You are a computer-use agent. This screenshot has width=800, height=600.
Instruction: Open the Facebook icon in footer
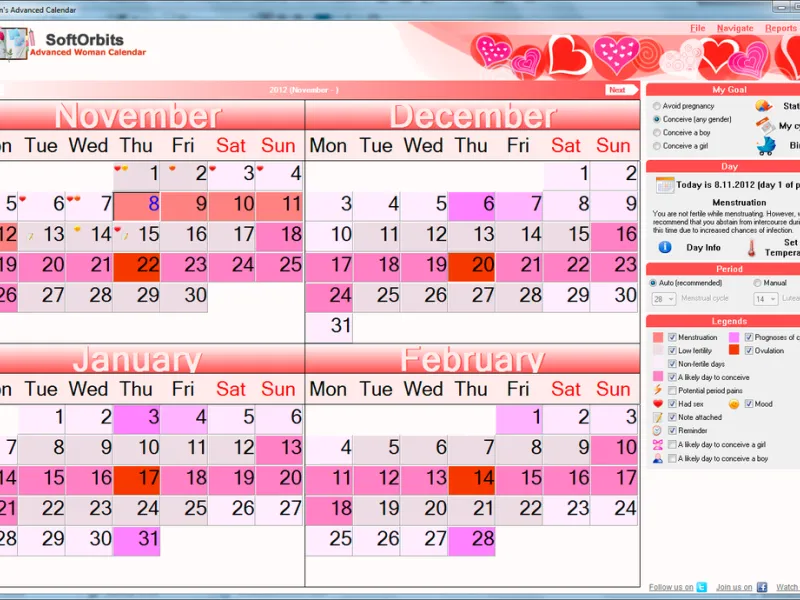tap(762, 587)
